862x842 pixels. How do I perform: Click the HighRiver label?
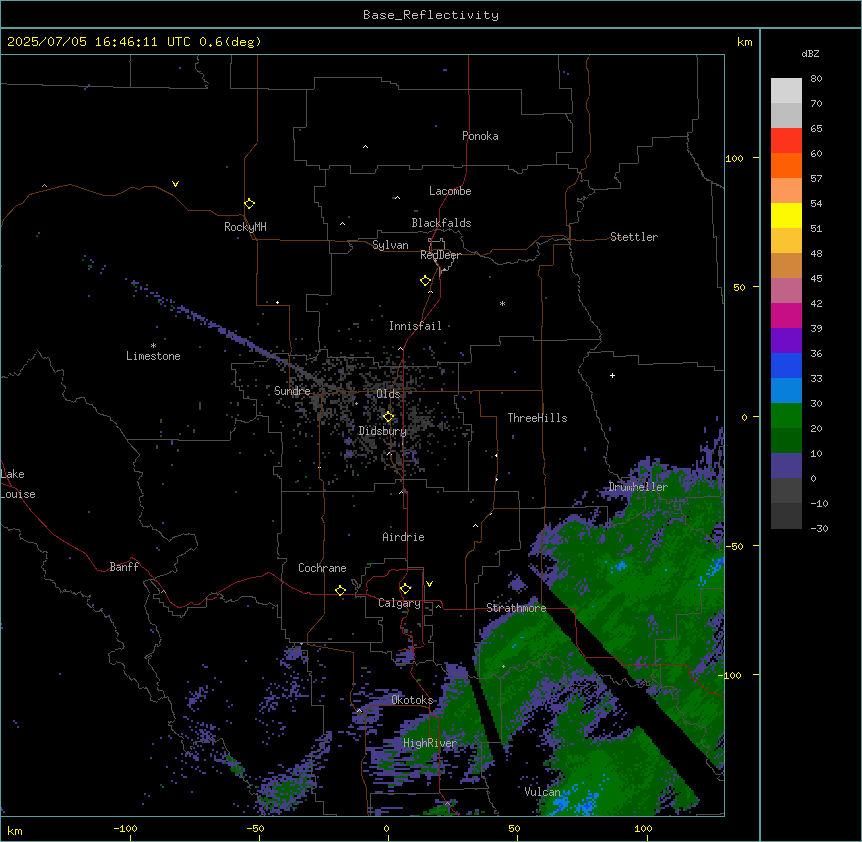[x=429, y=743]
